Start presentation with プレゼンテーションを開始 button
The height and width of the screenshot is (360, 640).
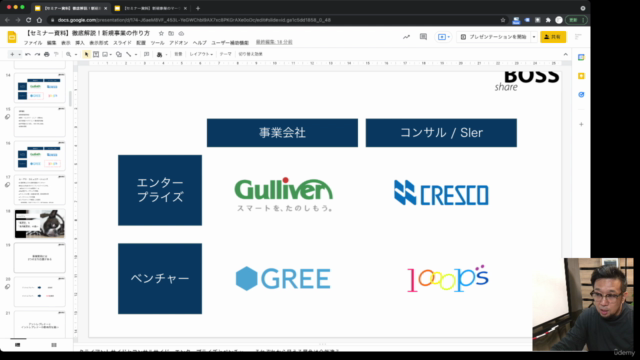pyautogui.click(x=494, y=37)
